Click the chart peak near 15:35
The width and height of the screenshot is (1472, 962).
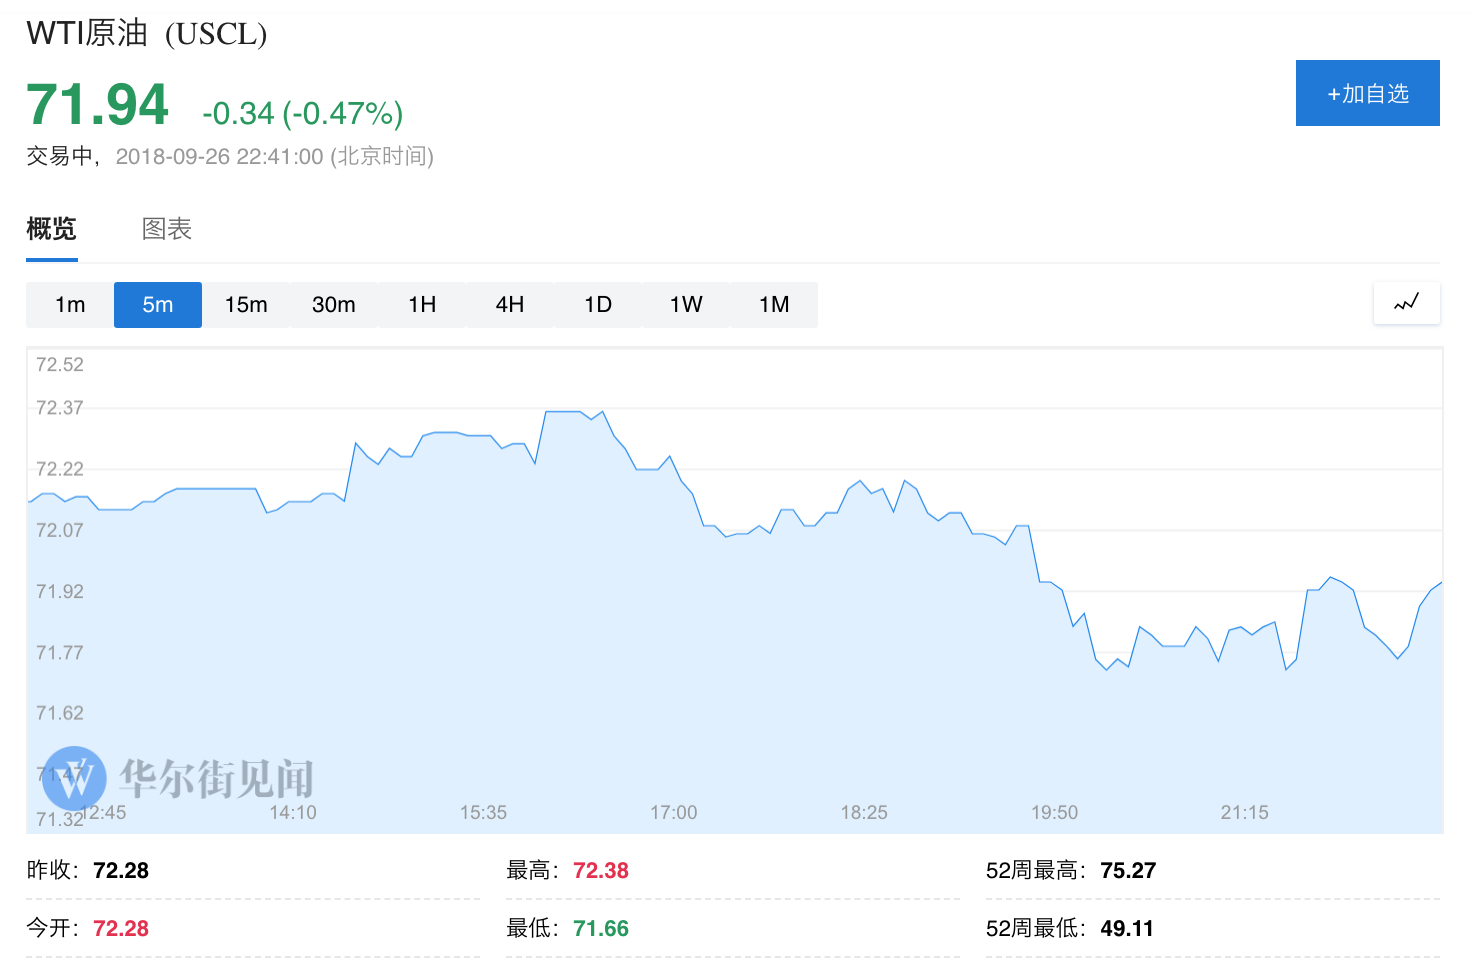pyautogui.click(x=563, y=411)
